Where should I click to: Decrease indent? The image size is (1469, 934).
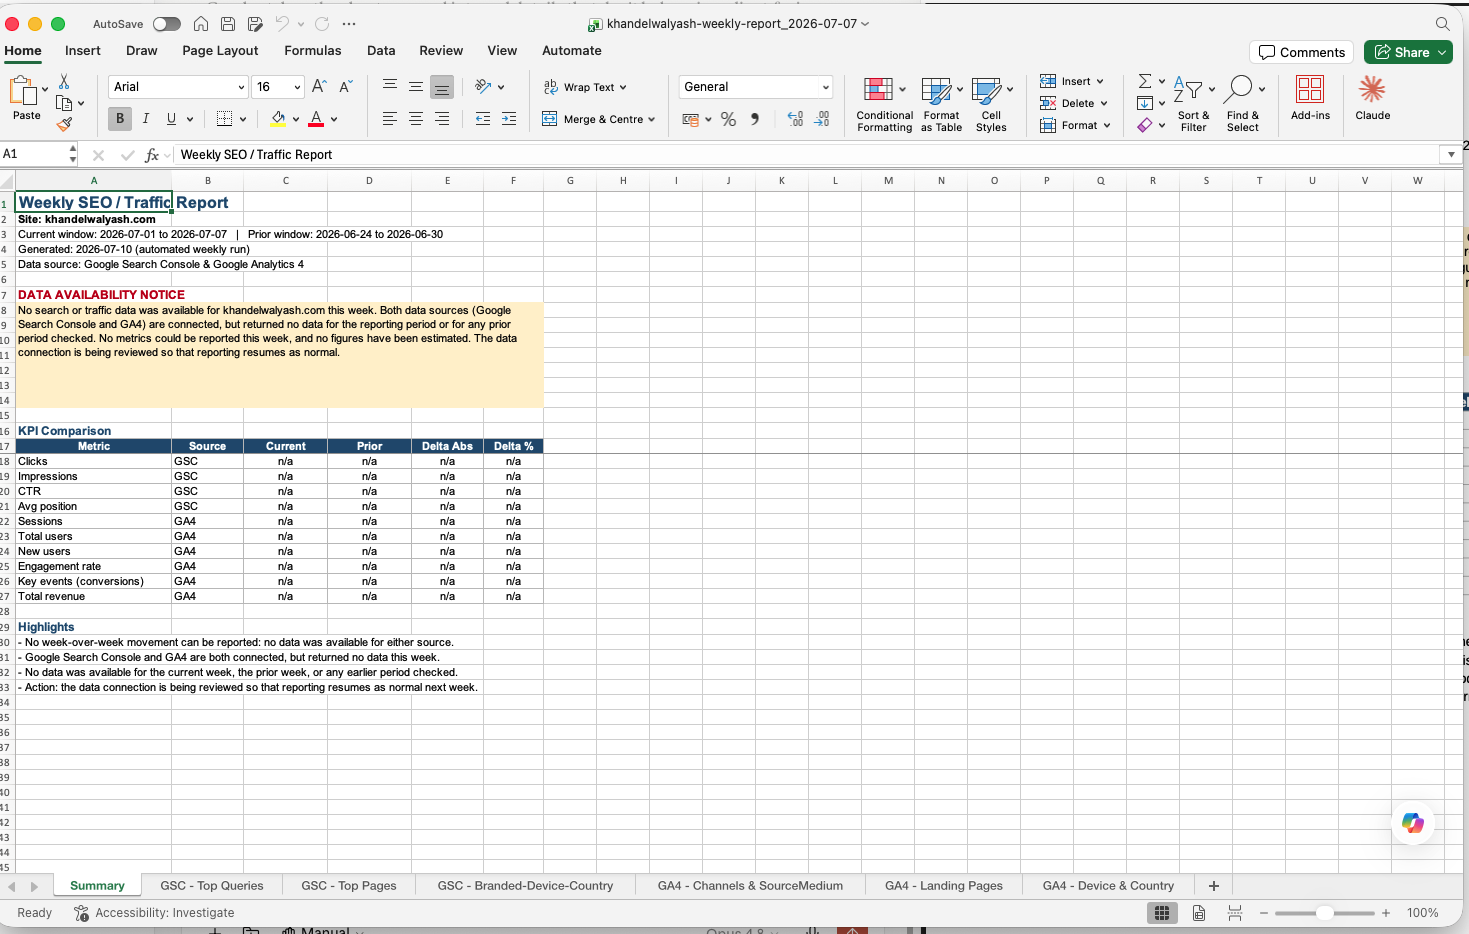(x=483, y=119)
